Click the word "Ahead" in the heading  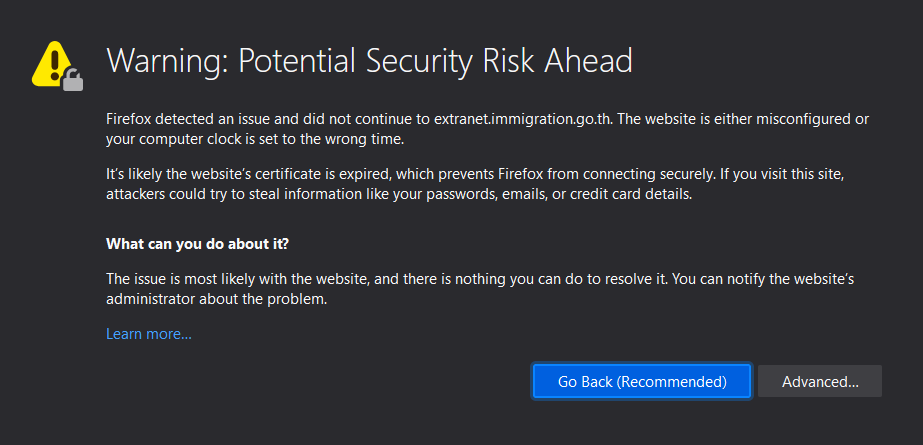587,61
